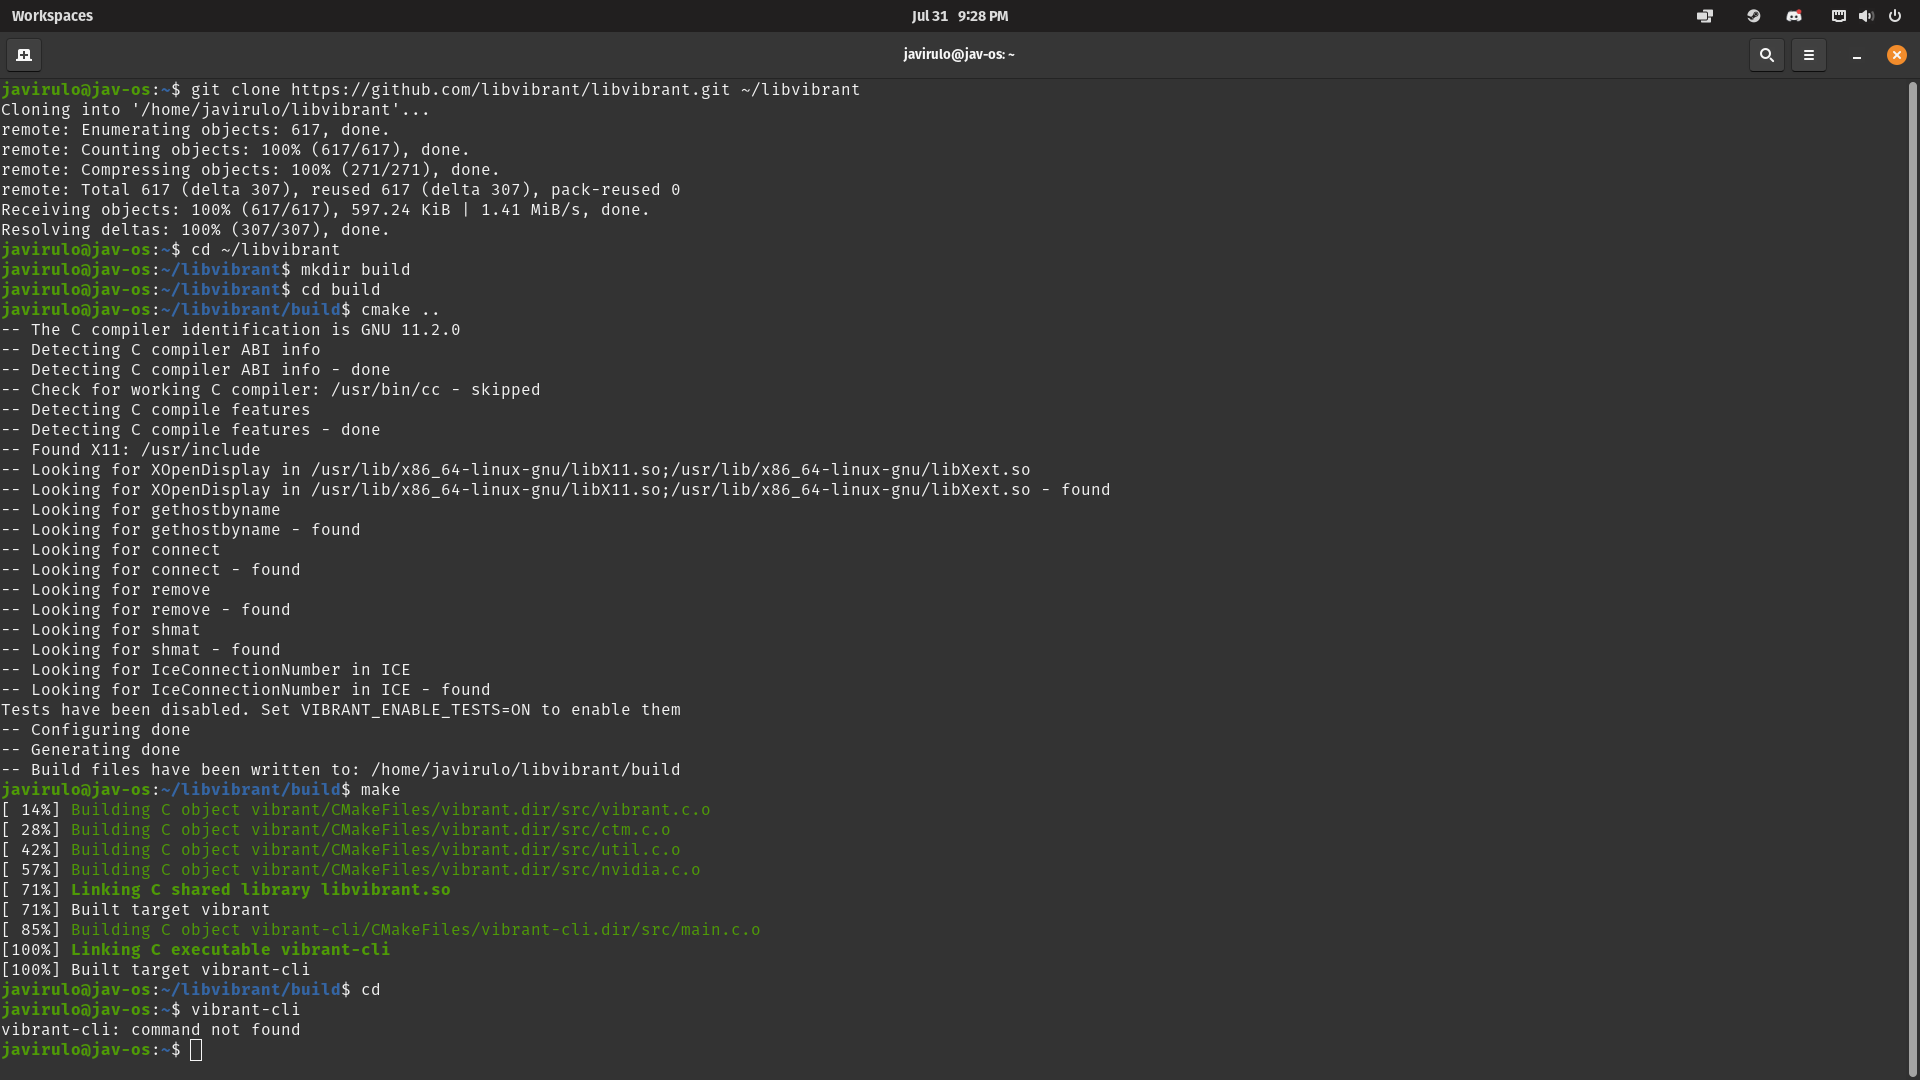Click the multi-window tray icon
1920x1080 pixels.
(1705, 16)
